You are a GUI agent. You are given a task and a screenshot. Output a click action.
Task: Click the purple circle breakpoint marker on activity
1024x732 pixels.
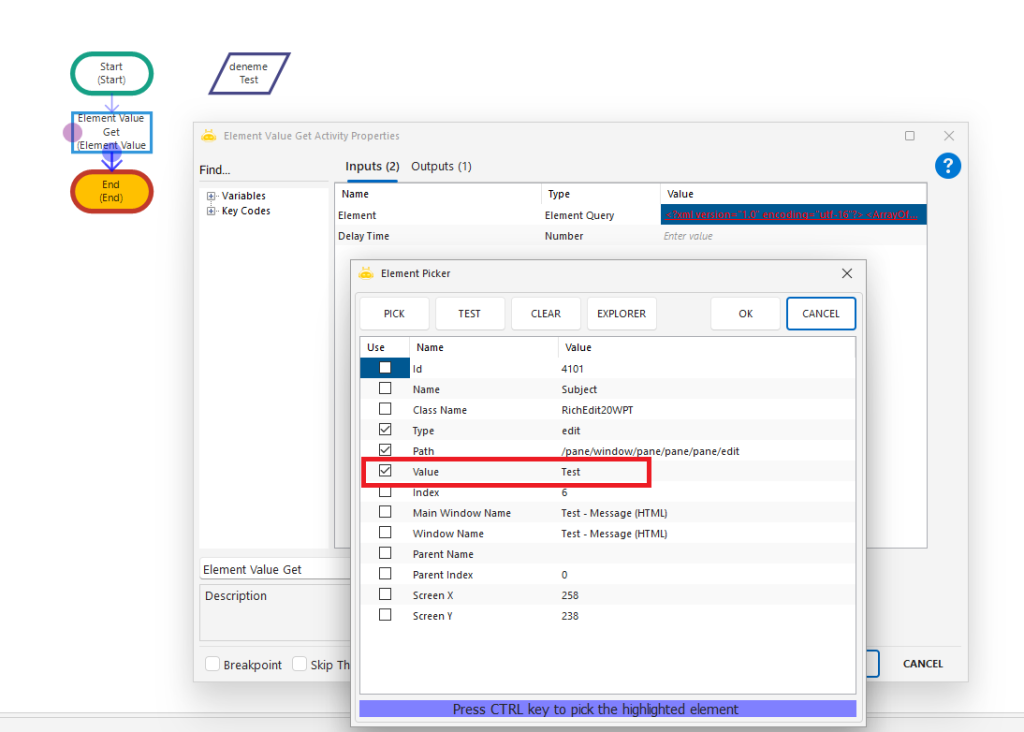[x=73, y=131]
